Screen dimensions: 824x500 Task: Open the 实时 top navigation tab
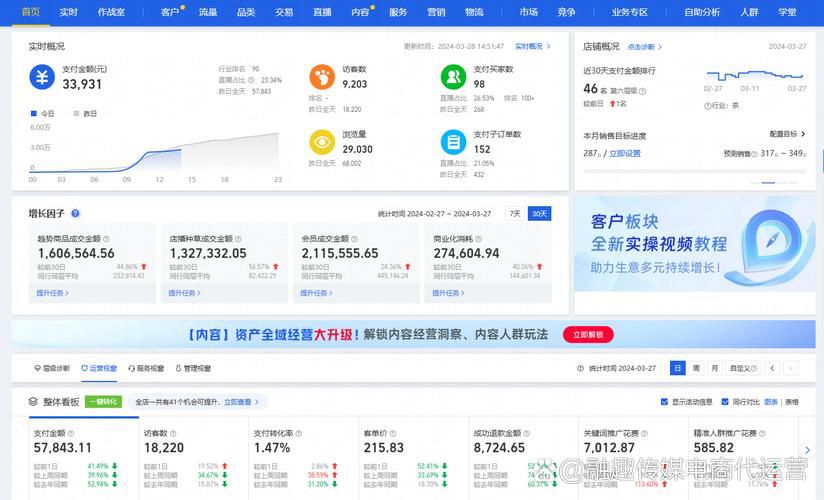68,12
